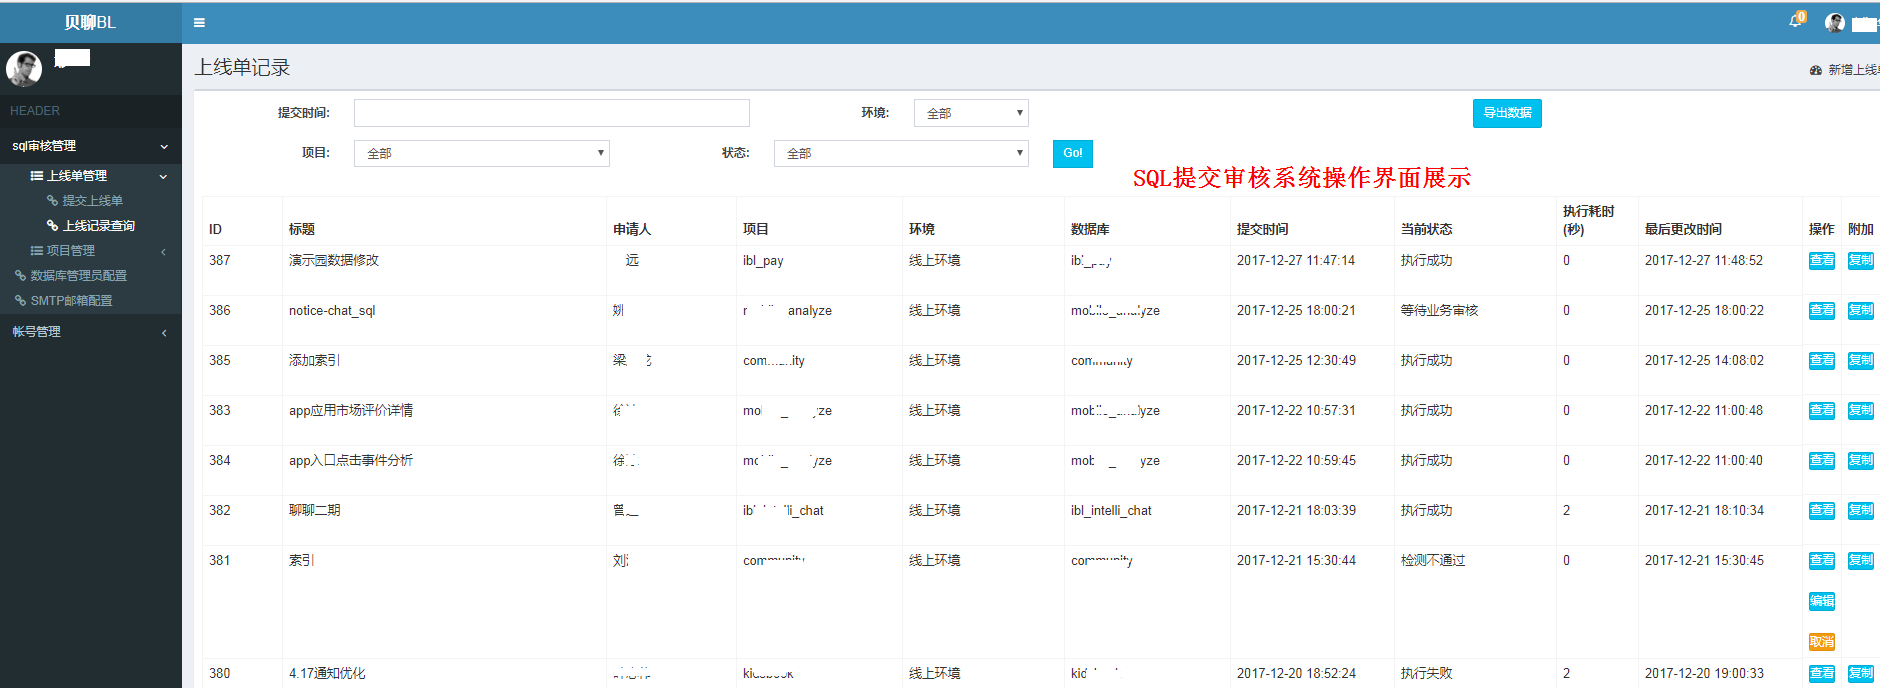Click 复制 button for record 380
This screenshot has width=1880, height=688.
click(1860, 674)
